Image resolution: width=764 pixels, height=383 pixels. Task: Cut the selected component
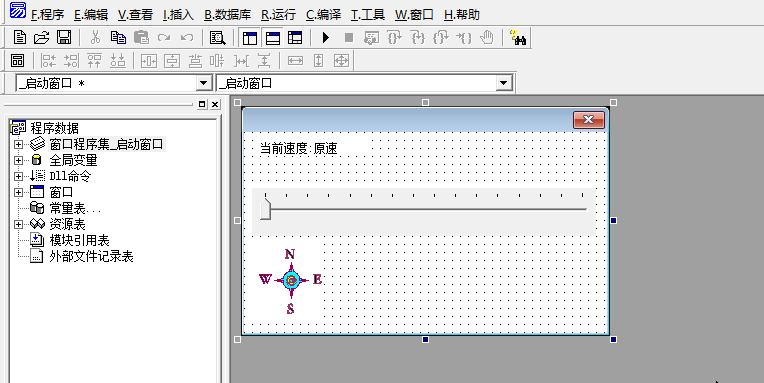click(x=96, y=38)
